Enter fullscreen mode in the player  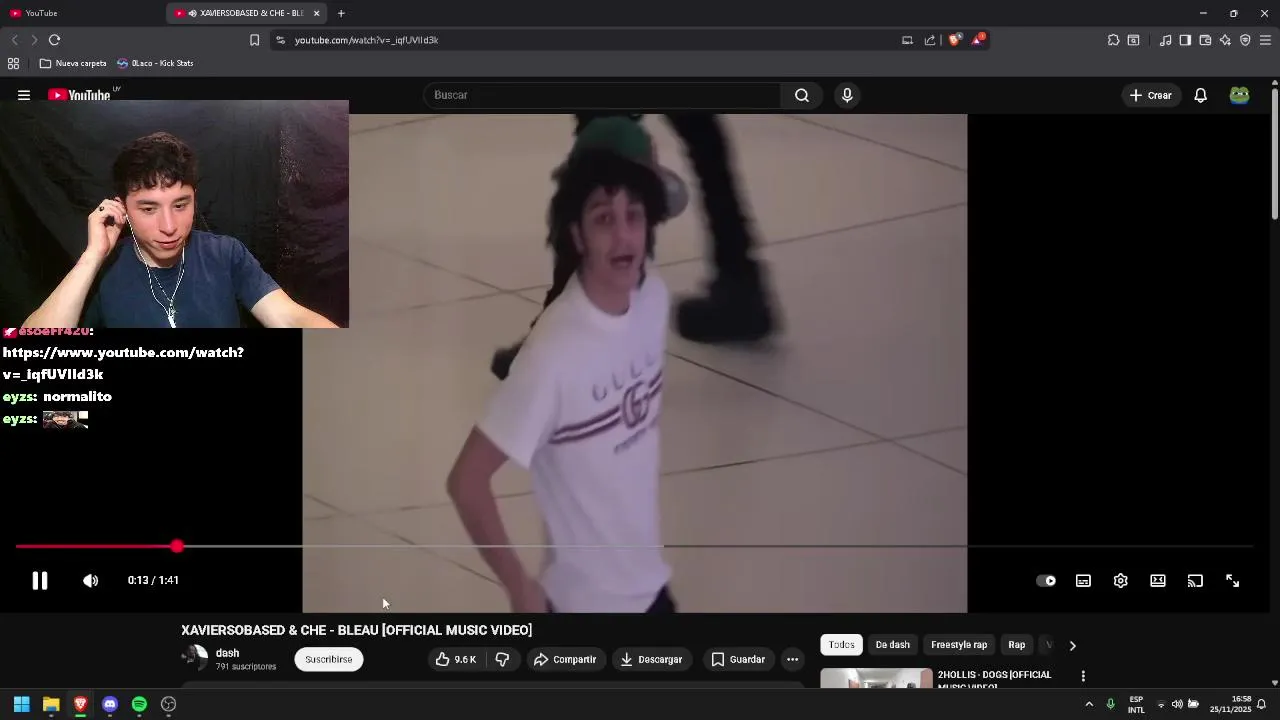tap(1232, 580)
